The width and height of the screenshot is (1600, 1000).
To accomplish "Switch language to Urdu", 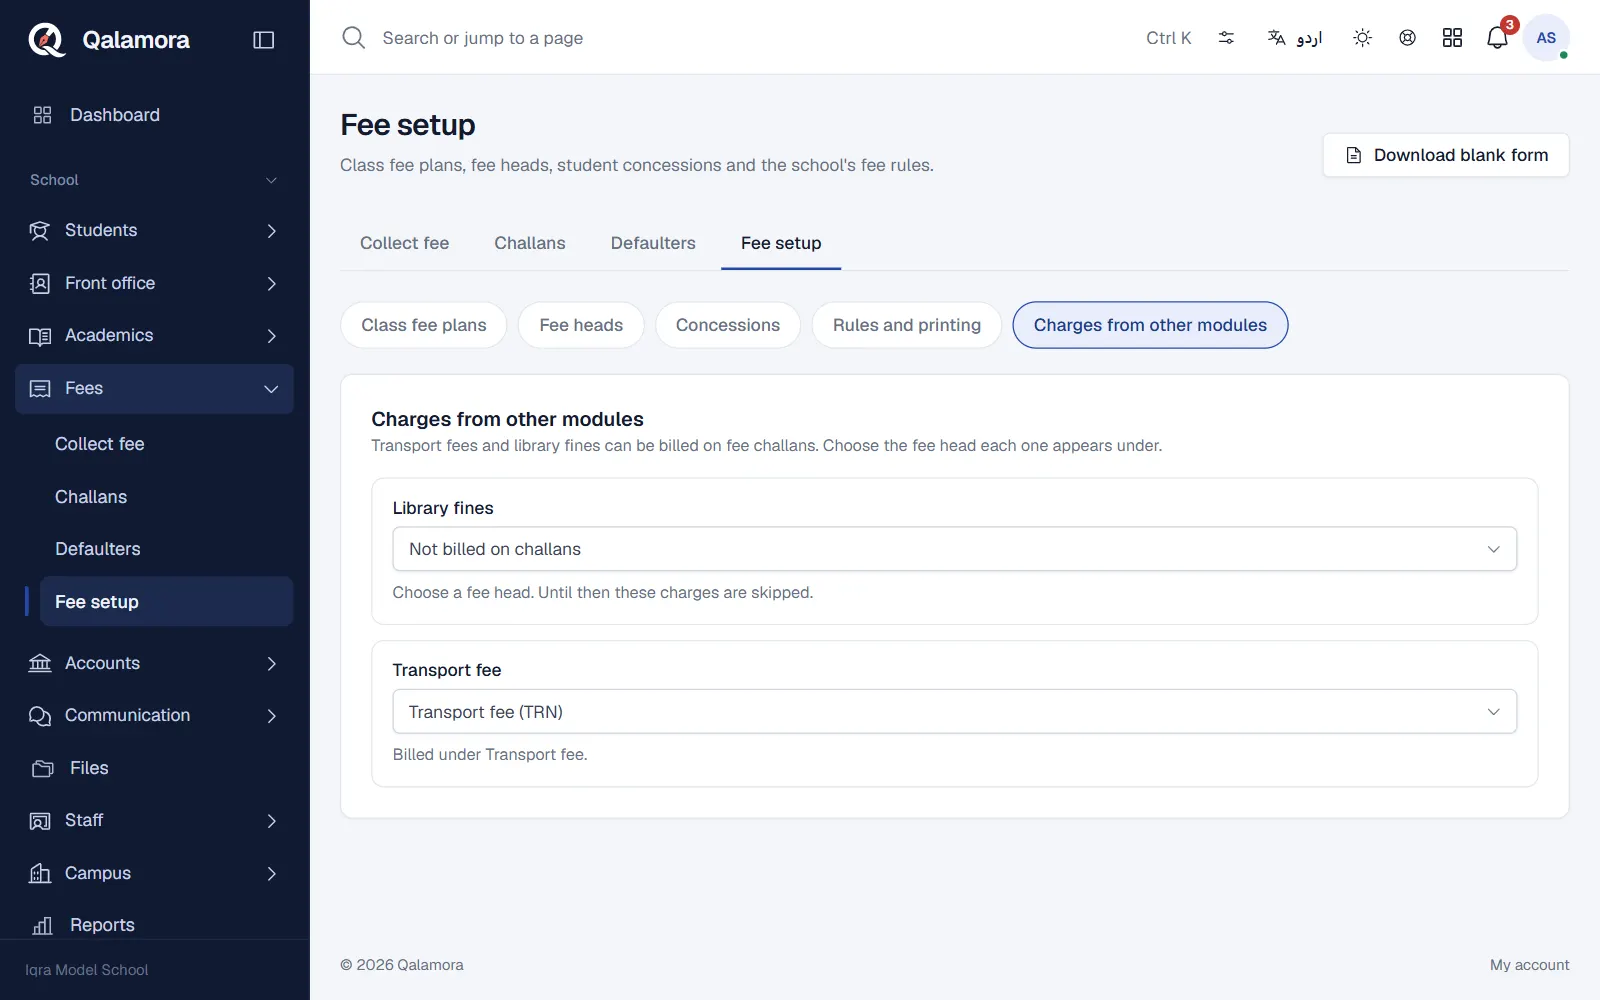I will pyautogui.click(x=1295, y=38).
